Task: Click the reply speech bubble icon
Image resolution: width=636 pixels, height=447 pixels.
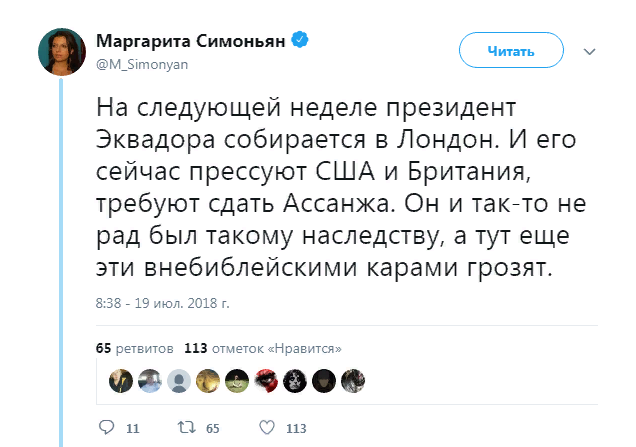Action: [x=109, y=427]
